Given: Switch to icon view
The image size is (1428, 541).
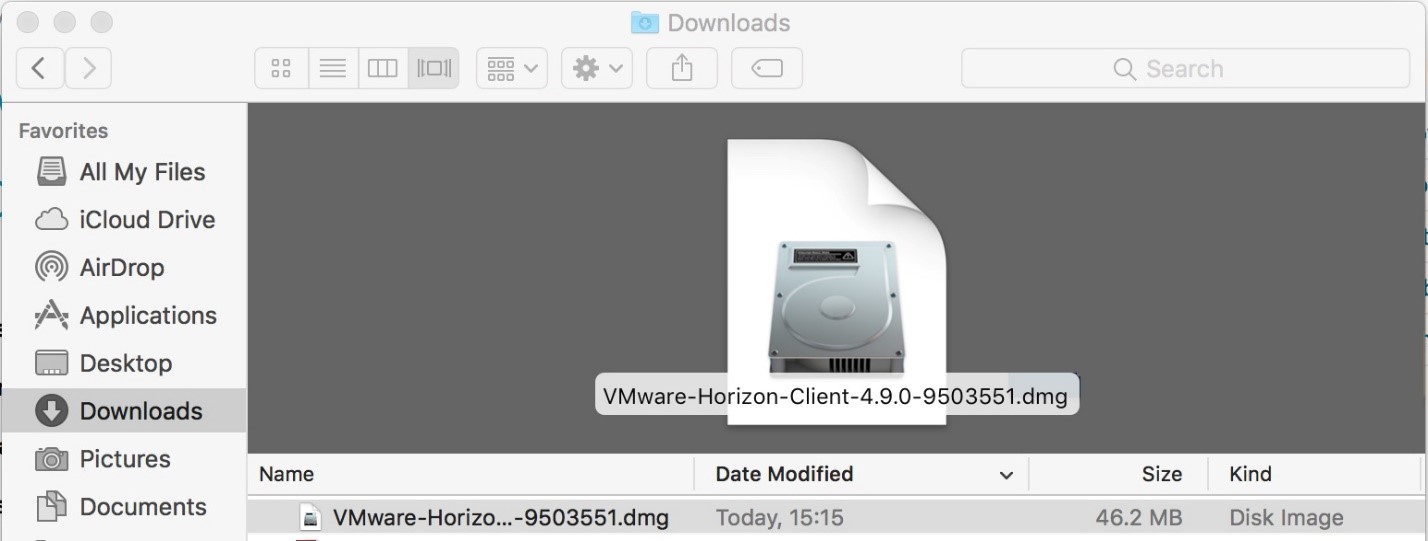Looking at the screenshot, I should (x=281, y=68).
